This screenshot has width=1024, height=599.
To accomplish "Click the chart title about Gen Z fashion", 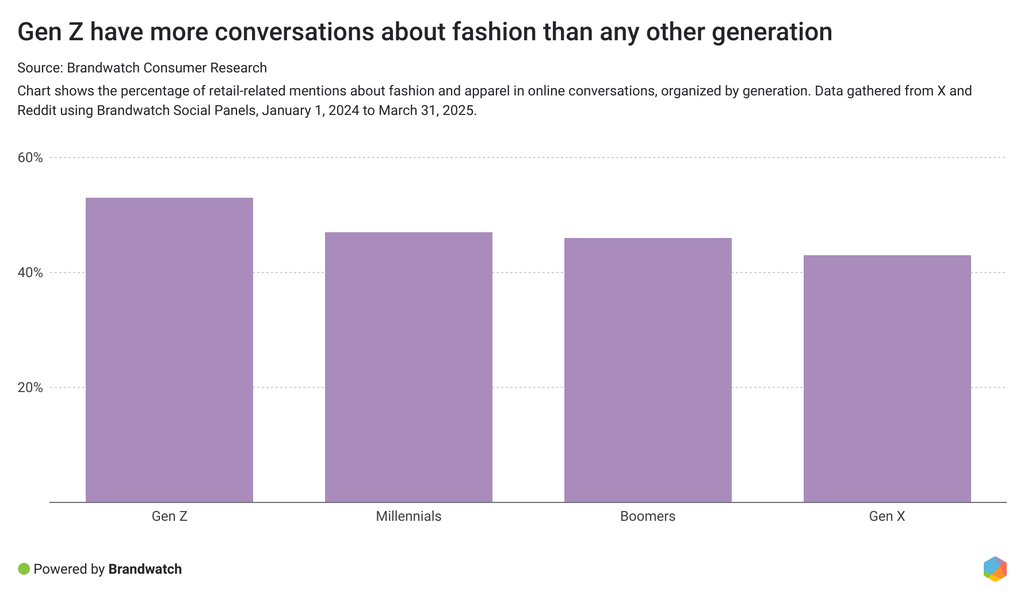I will point(425,32).
